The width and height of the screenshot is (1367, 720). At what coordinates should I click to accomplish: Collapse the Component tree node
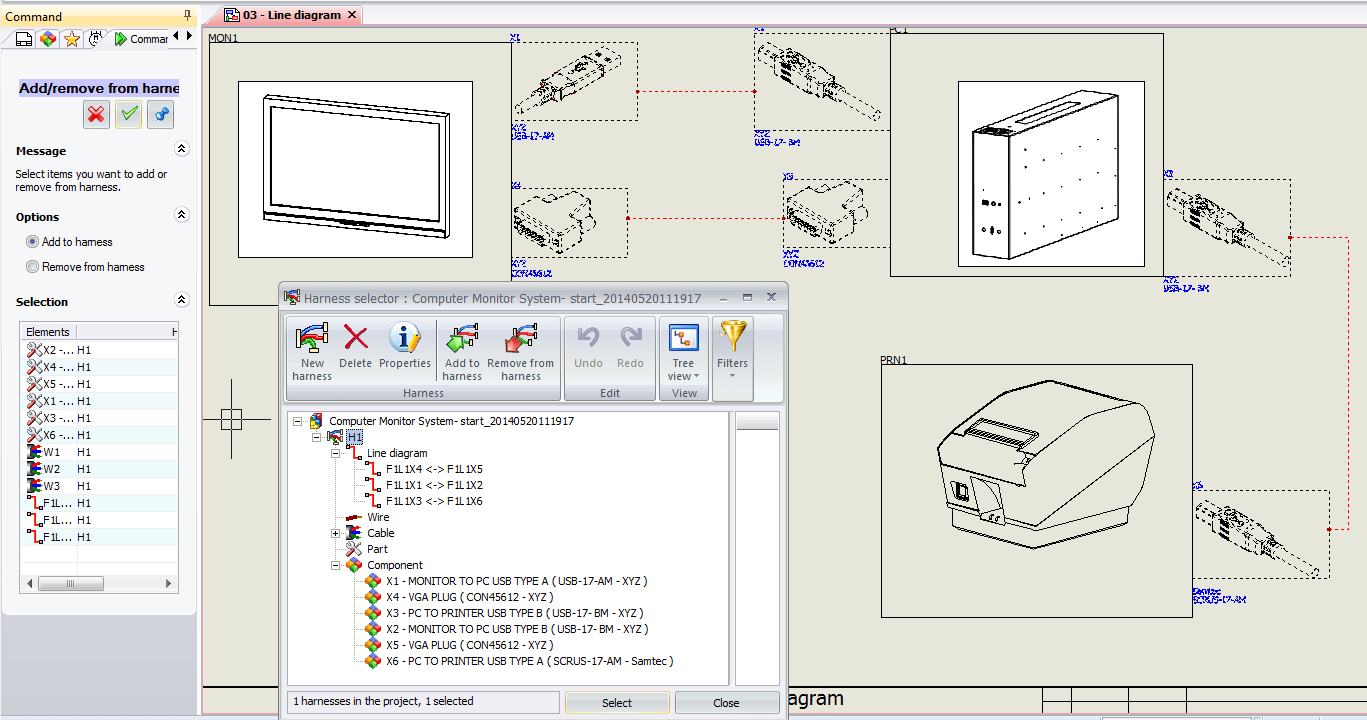[x=335, y=565]
